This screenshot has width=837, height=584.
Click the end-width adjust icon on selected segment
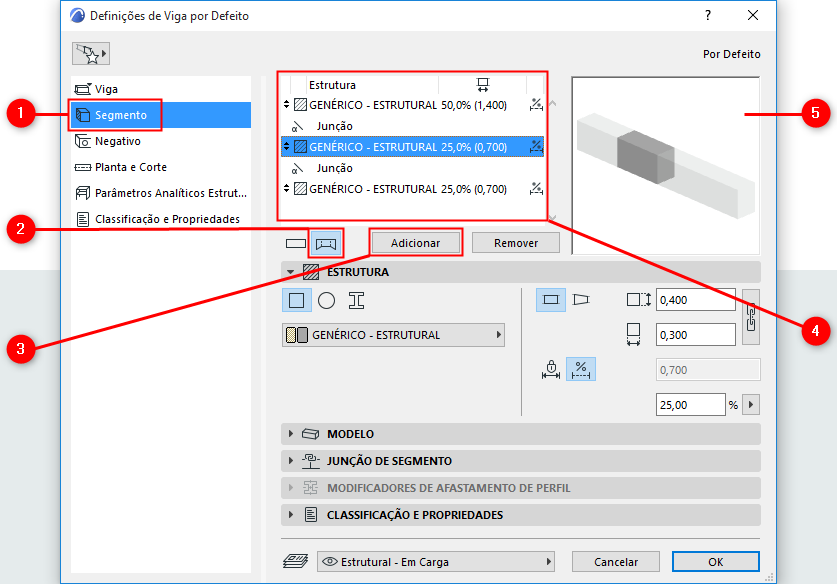[535, 146]
